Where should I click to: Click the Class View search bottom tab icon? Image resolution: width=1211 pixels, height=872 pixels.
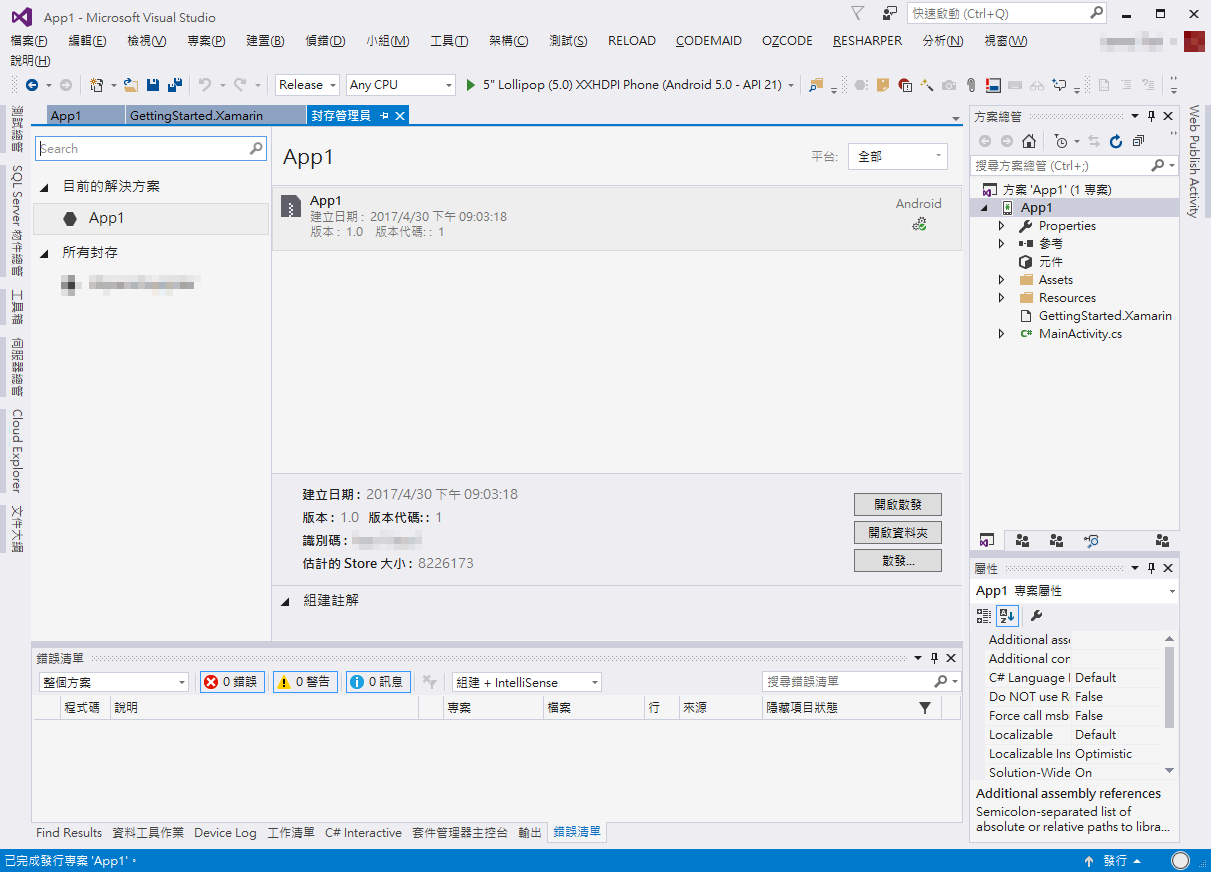[x=1091, y=540]
